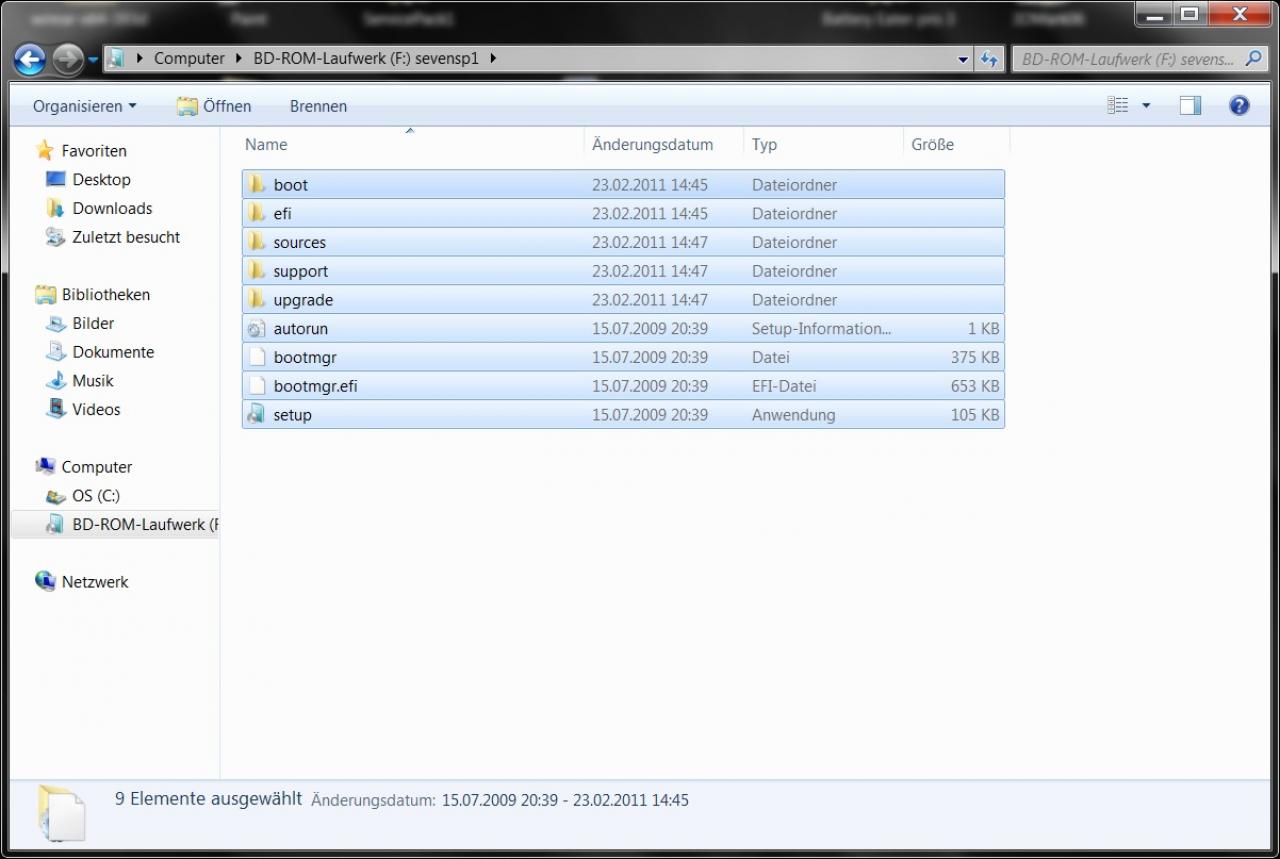Open the recent pages dropdown arrow
Image resolution: width=1280 pixels, height=859 pixels.
(x=93, y=60)
